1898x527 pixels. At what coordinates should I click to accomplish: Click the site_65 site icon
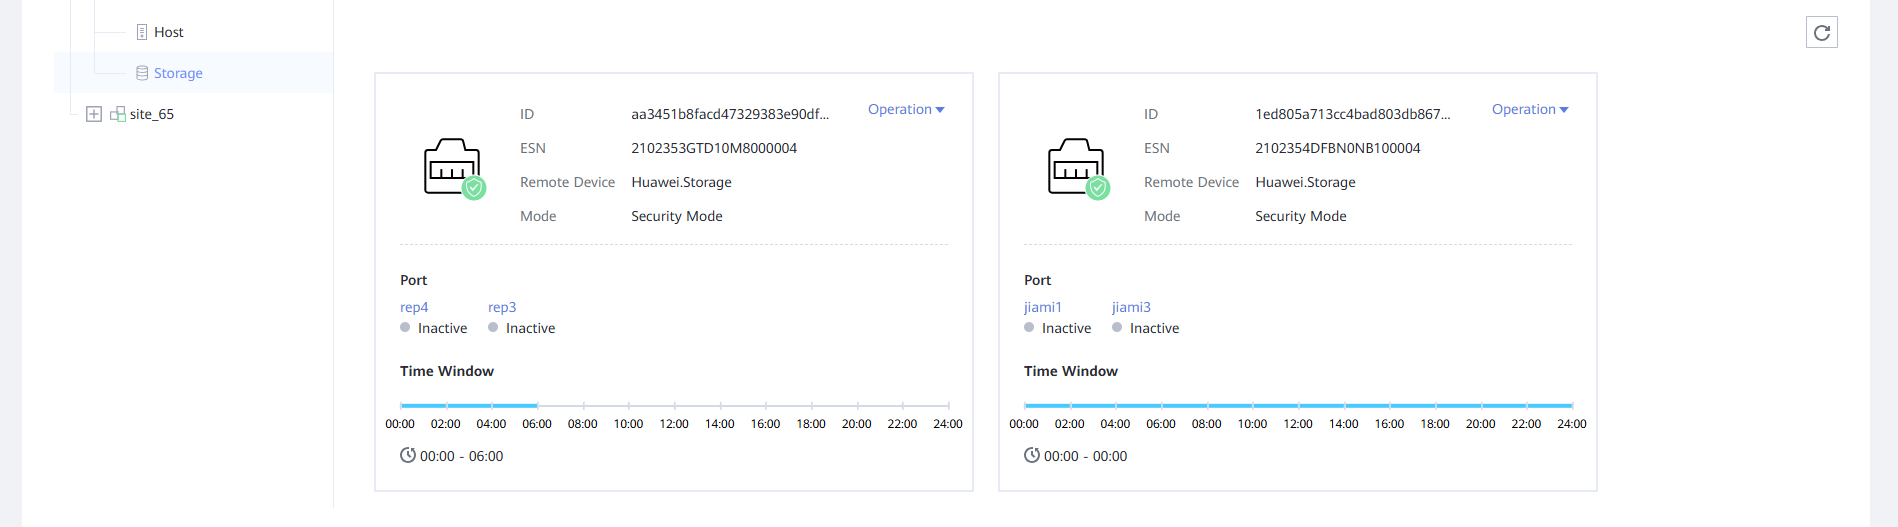pos(117,114)
